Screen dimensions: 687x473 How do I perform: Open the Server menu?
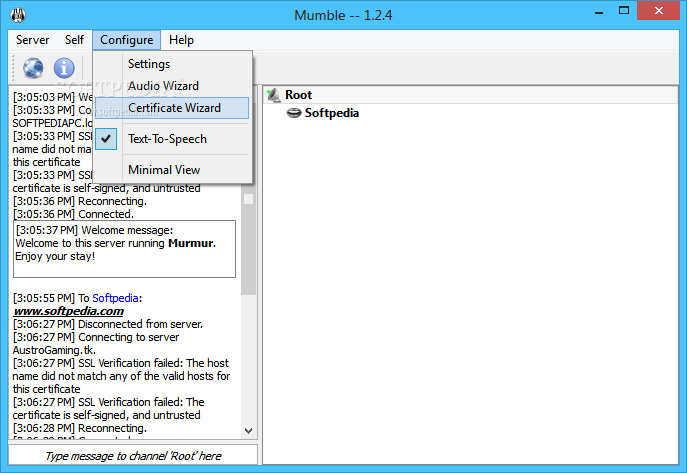[32, 40]
